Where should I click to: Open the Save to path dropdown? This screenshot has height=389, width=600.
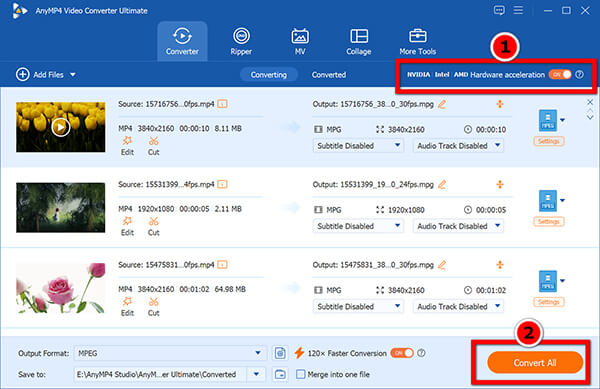(256, 374)
